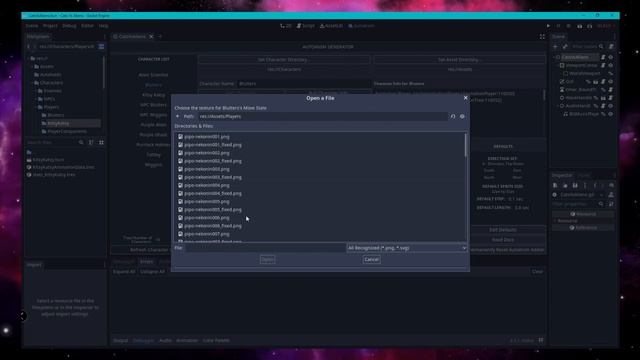Click the File name input field
This screenshot has width=640, height=360.
tap(264, 248)
